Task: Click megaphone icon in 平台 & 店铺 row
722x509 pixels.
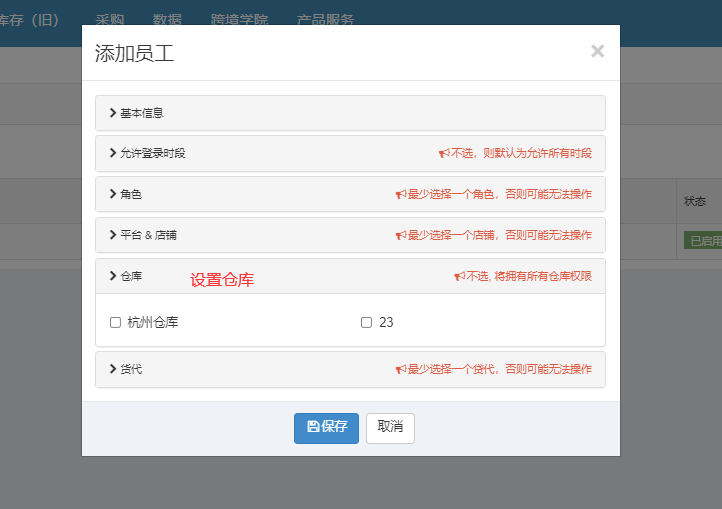Action: pos(400,236)
